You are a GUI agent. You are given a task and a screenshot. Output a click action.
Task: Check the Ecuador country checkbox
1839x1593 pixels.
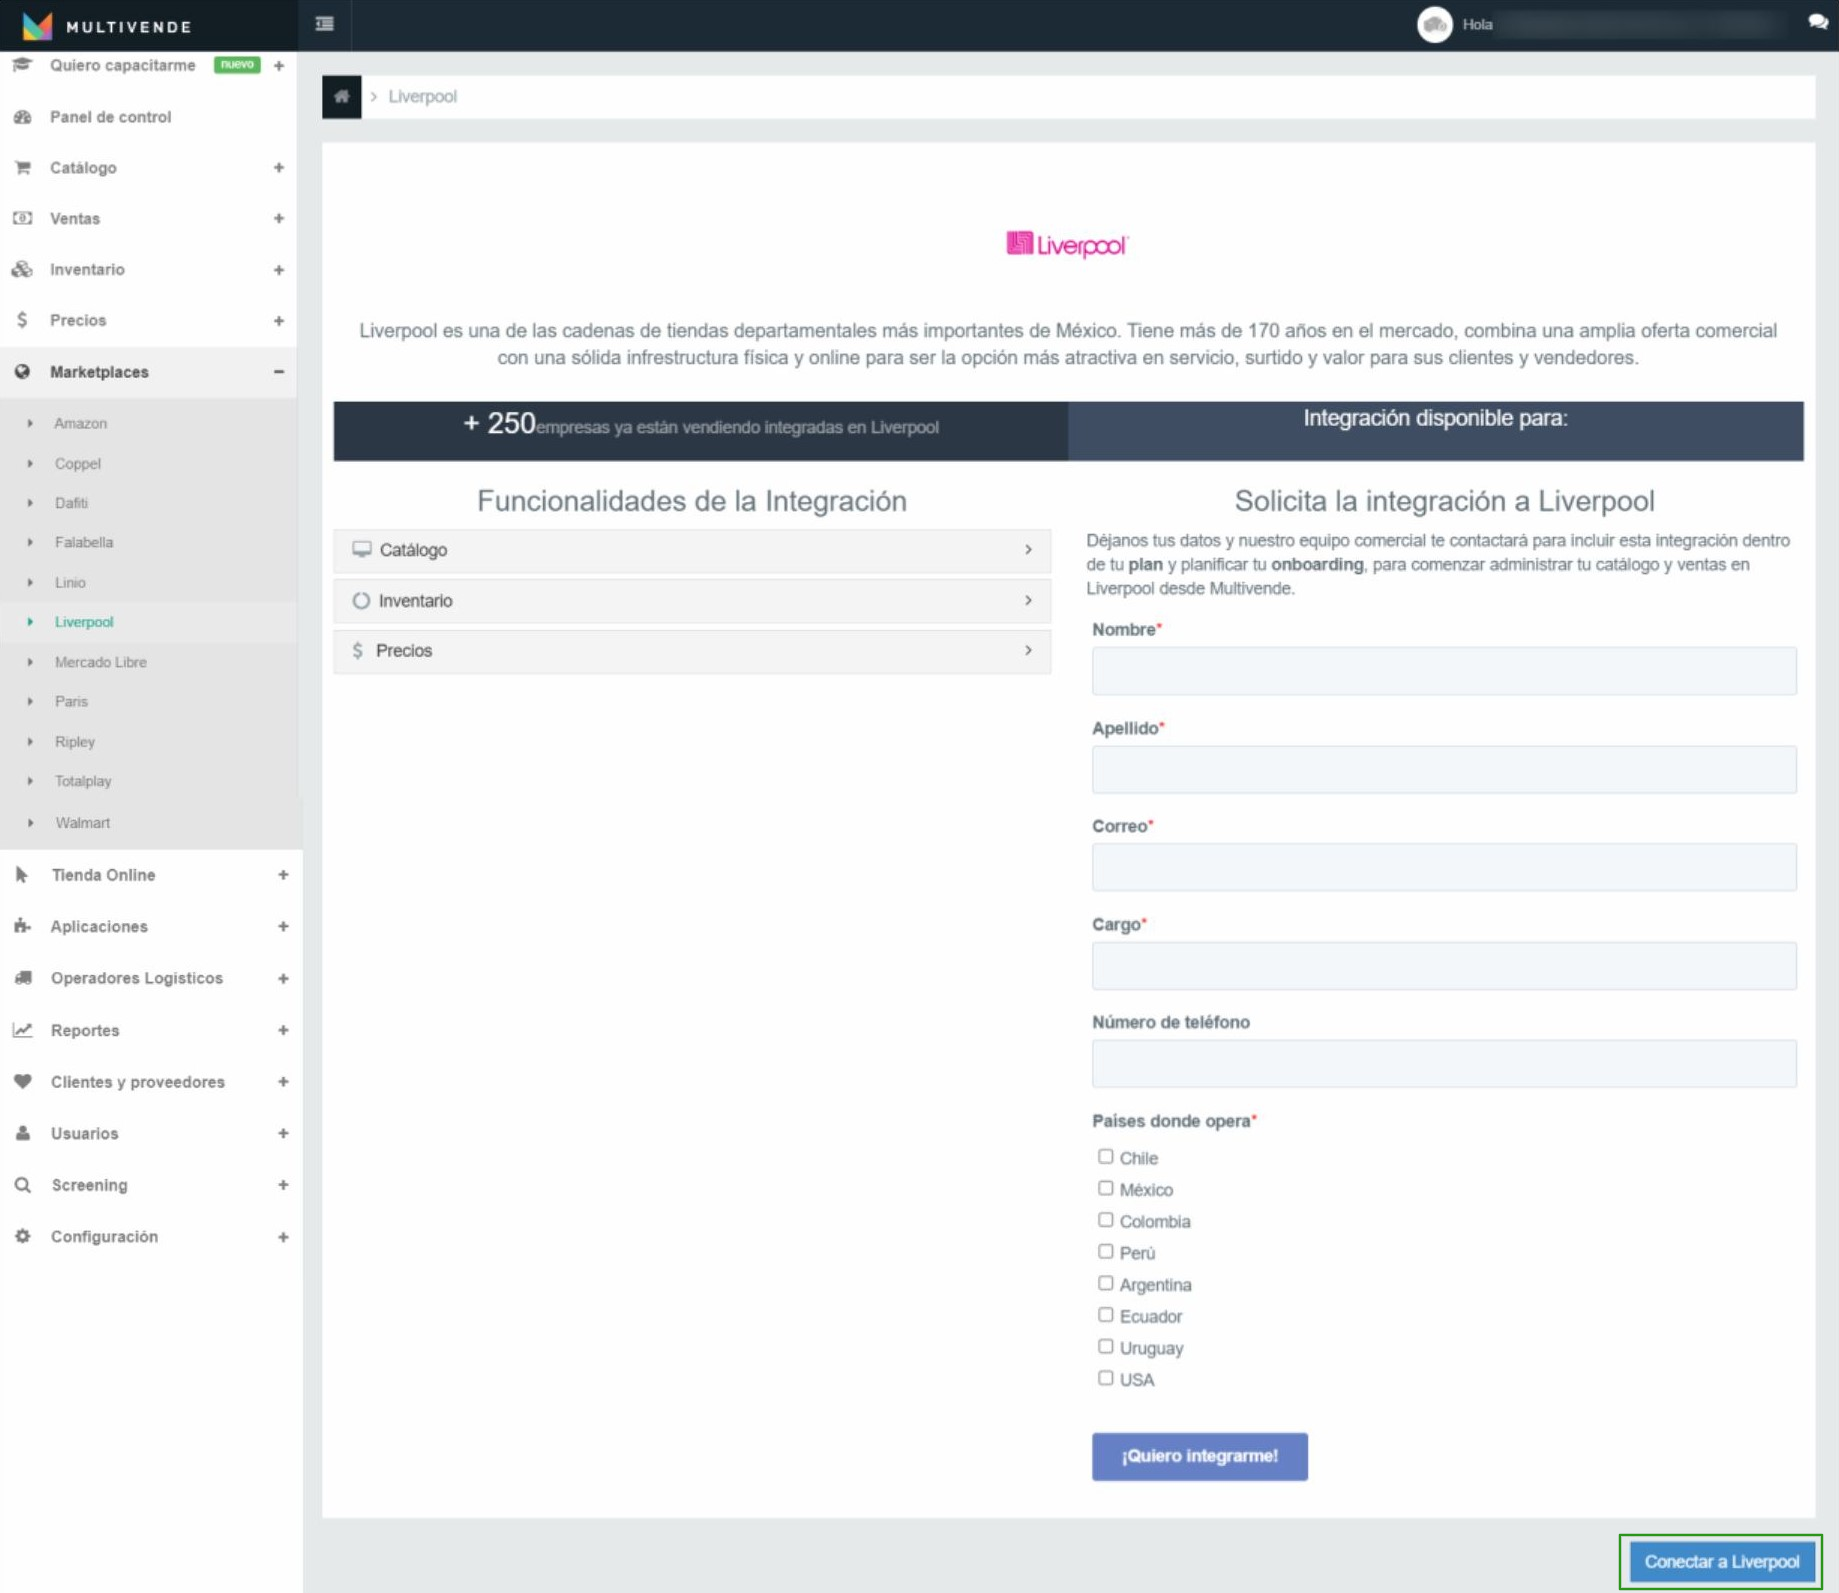1105,1316
